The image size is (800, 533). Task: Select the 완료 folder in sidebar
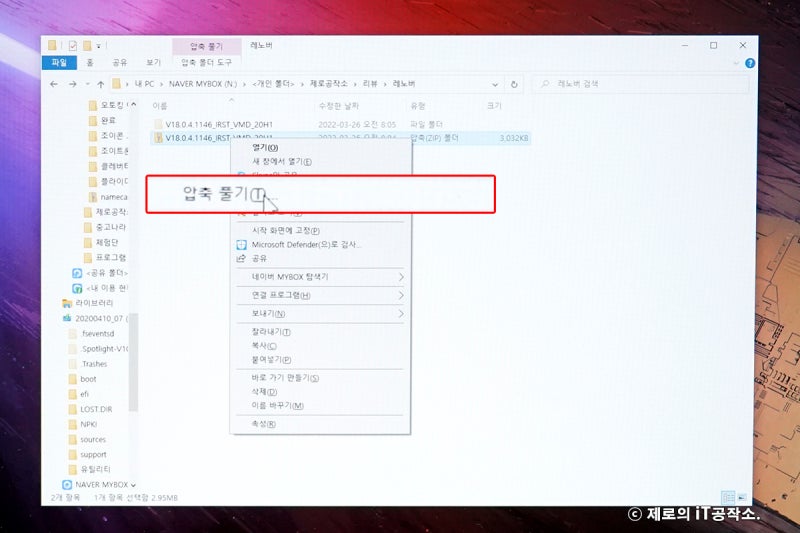(103, 120)
